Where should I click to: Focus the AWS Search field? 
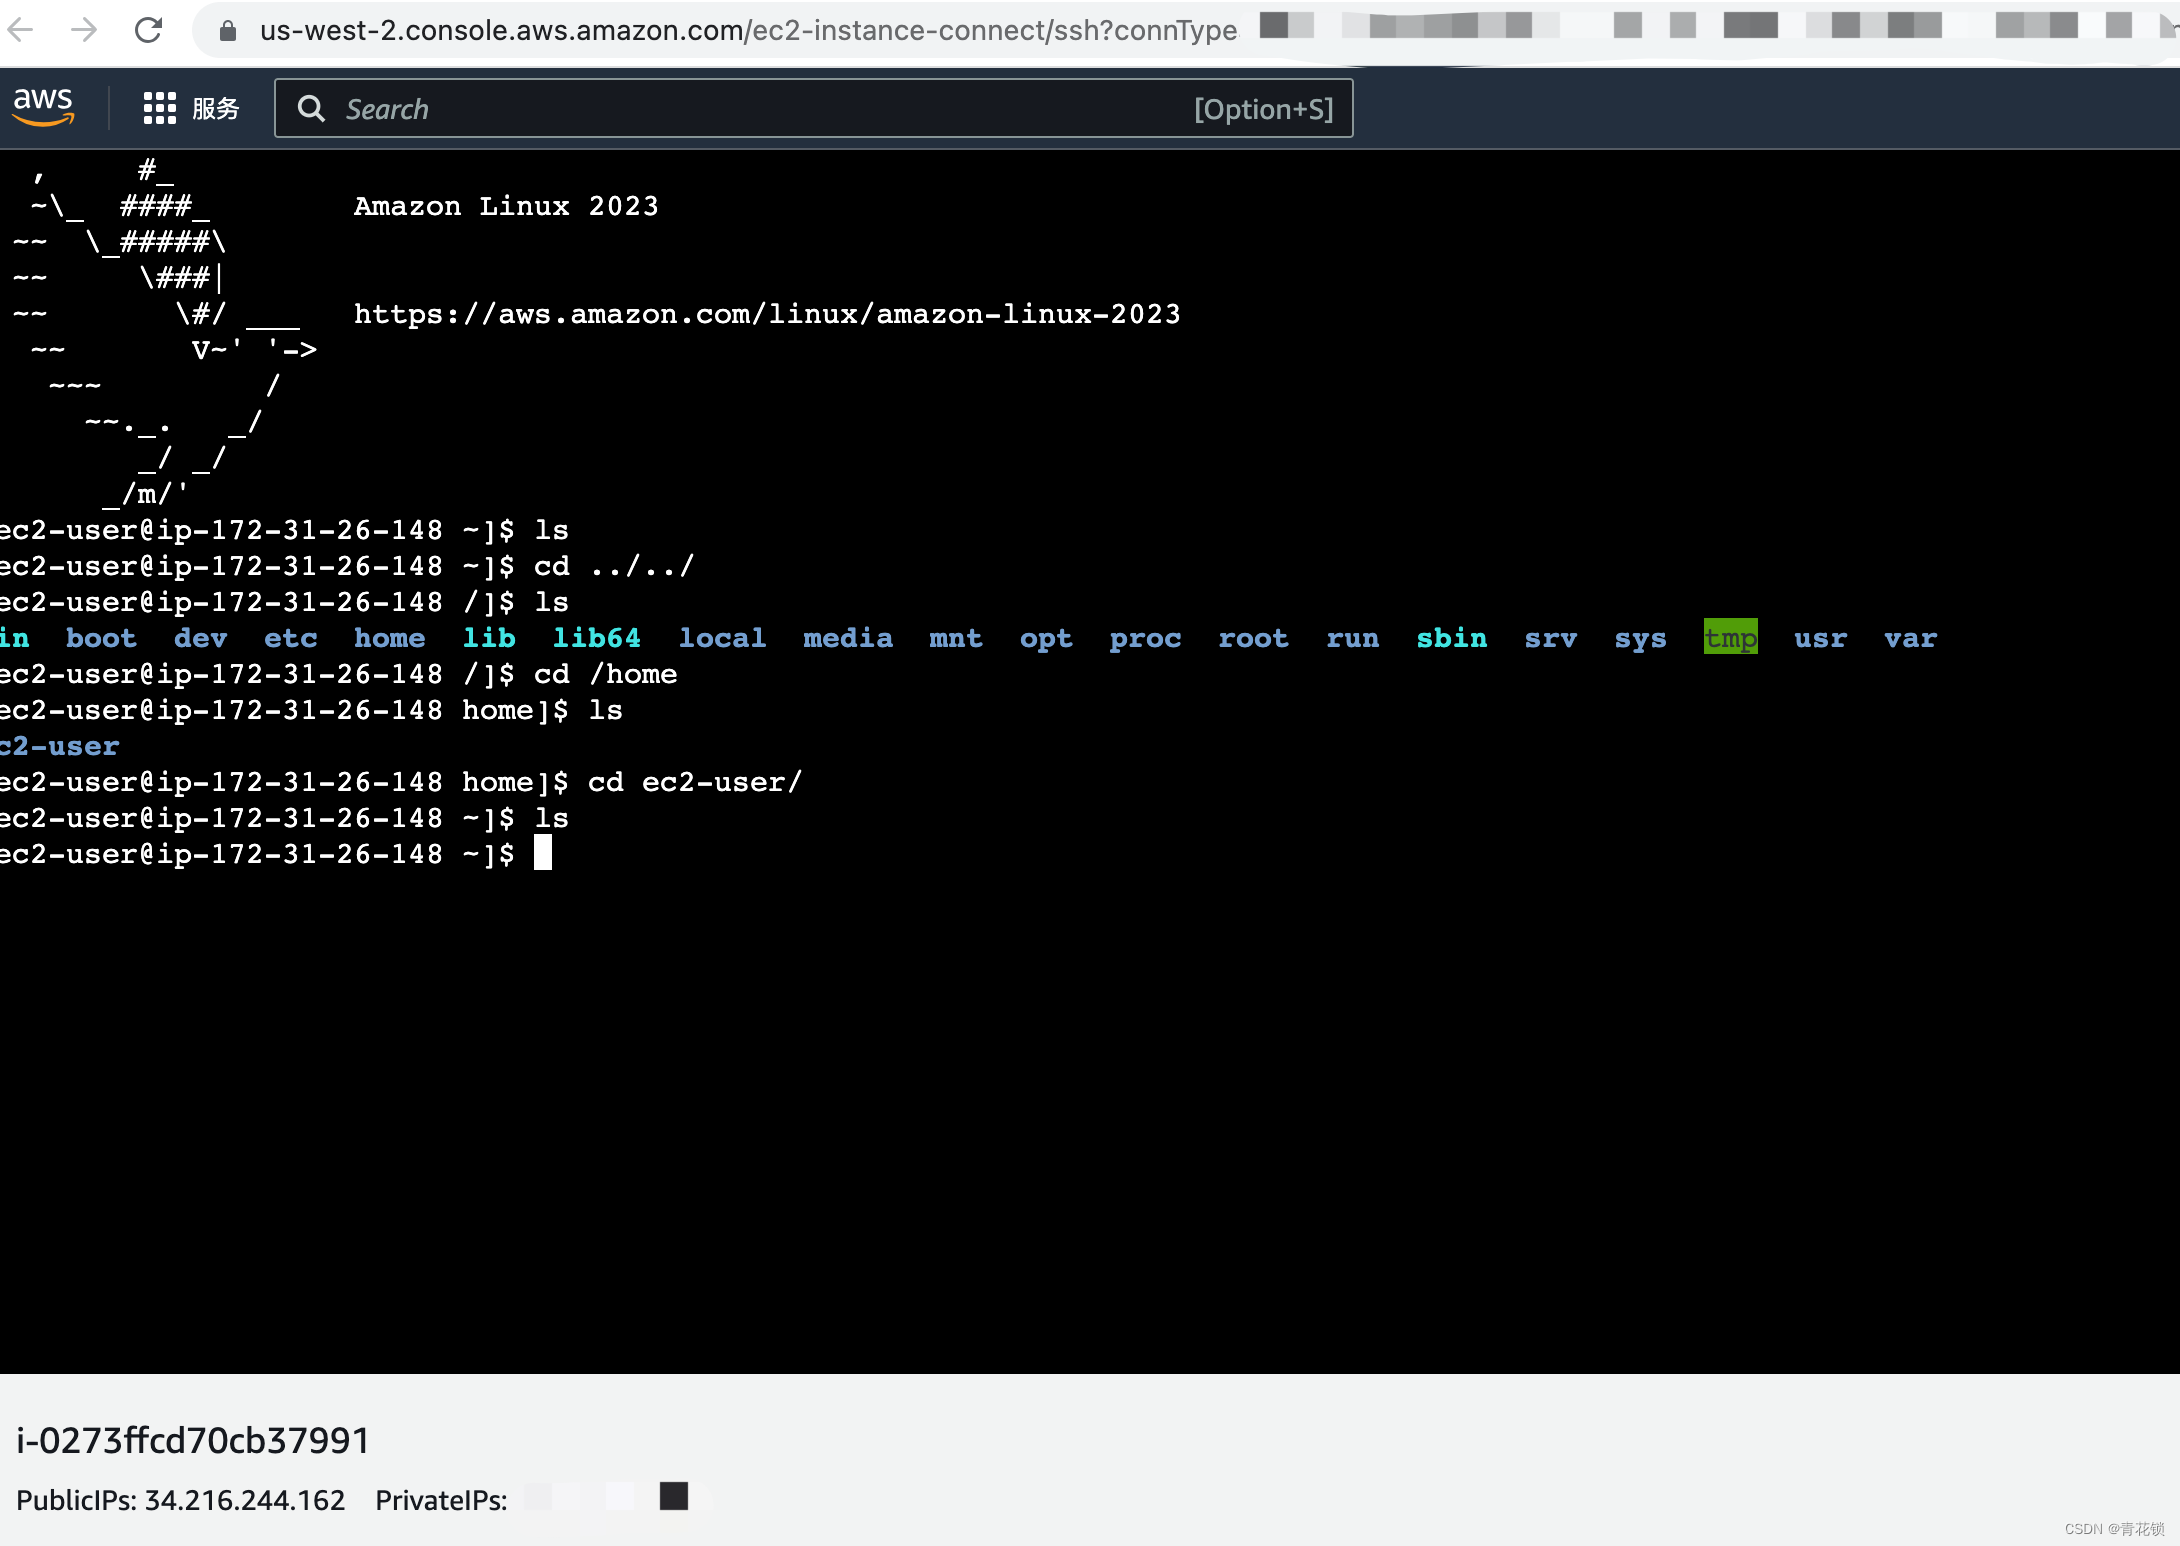pos(813,108)
